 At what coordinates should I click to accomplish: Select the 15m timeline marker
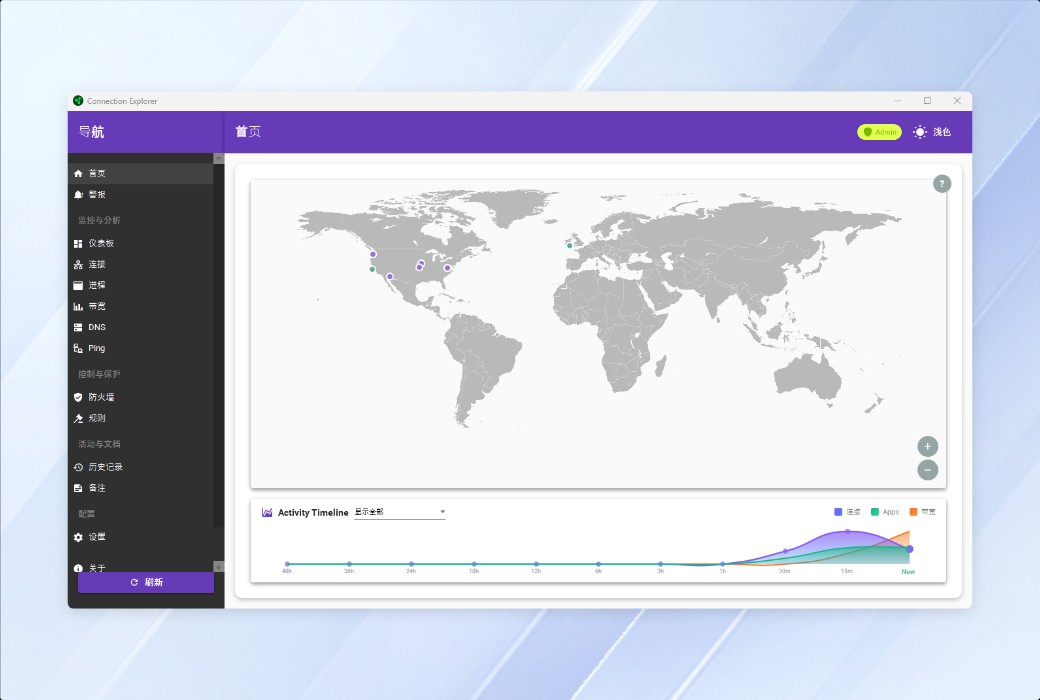pos(847,531)
